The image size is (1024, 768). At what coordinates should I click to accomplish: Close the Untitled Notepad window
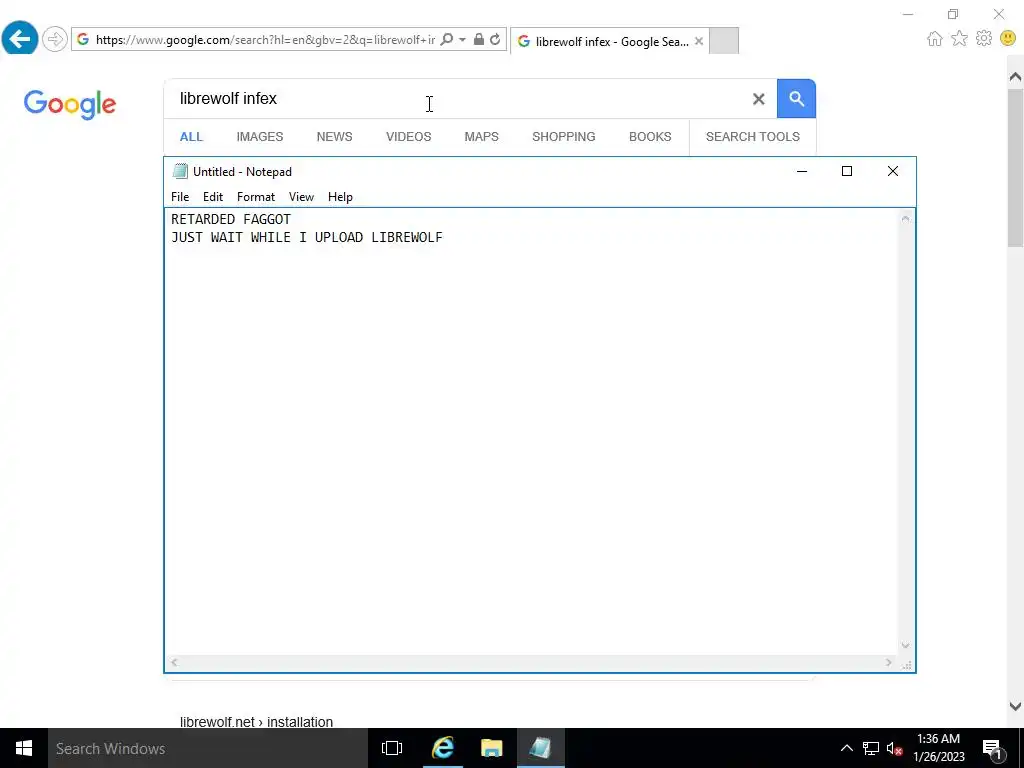[x=893, y=171]
